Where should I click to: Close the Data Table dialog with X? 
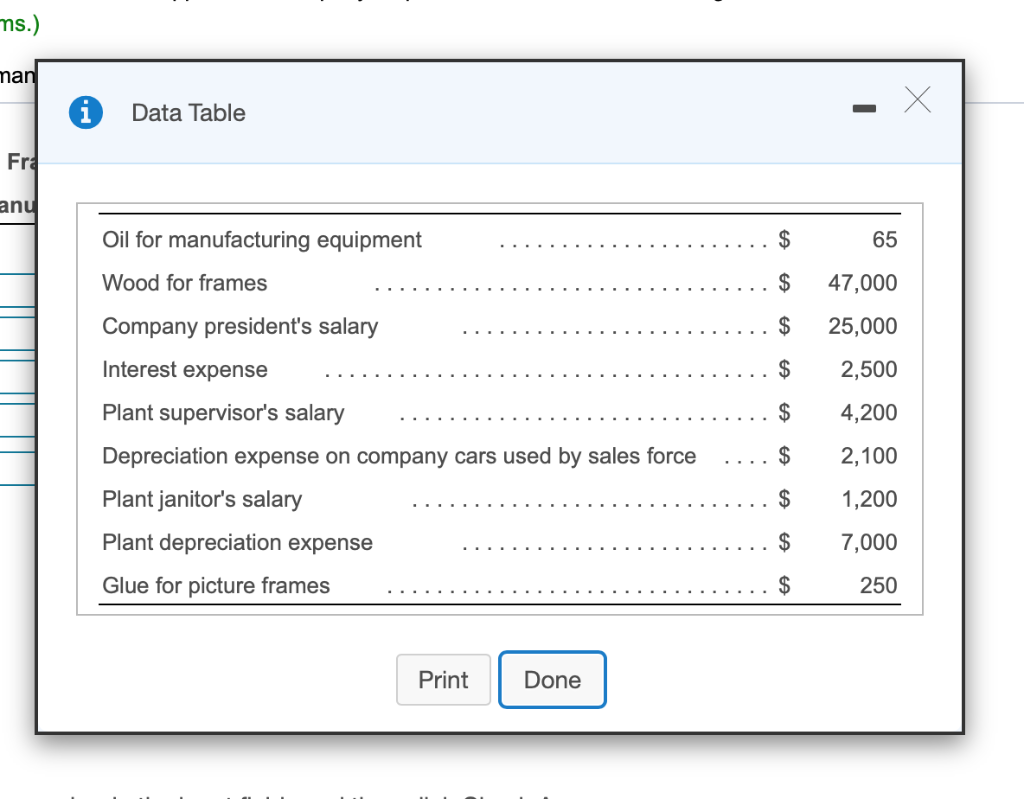pos(918,100)
